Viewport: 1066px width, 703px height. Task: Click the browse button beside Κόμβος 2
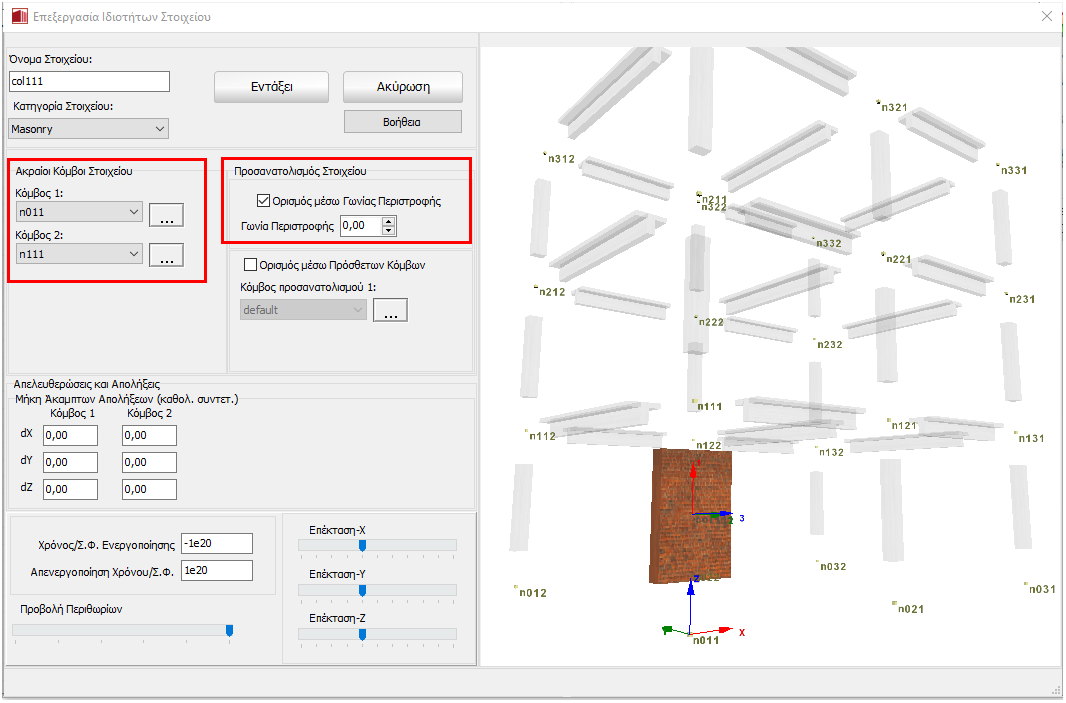(x=166, y=256)
